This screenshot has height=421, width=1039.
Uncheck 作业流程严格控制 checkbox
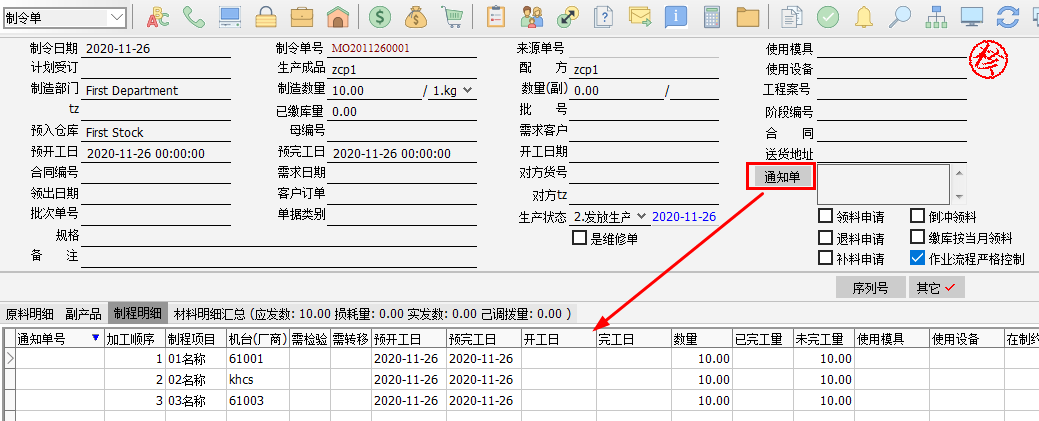(x=917, y=258)
